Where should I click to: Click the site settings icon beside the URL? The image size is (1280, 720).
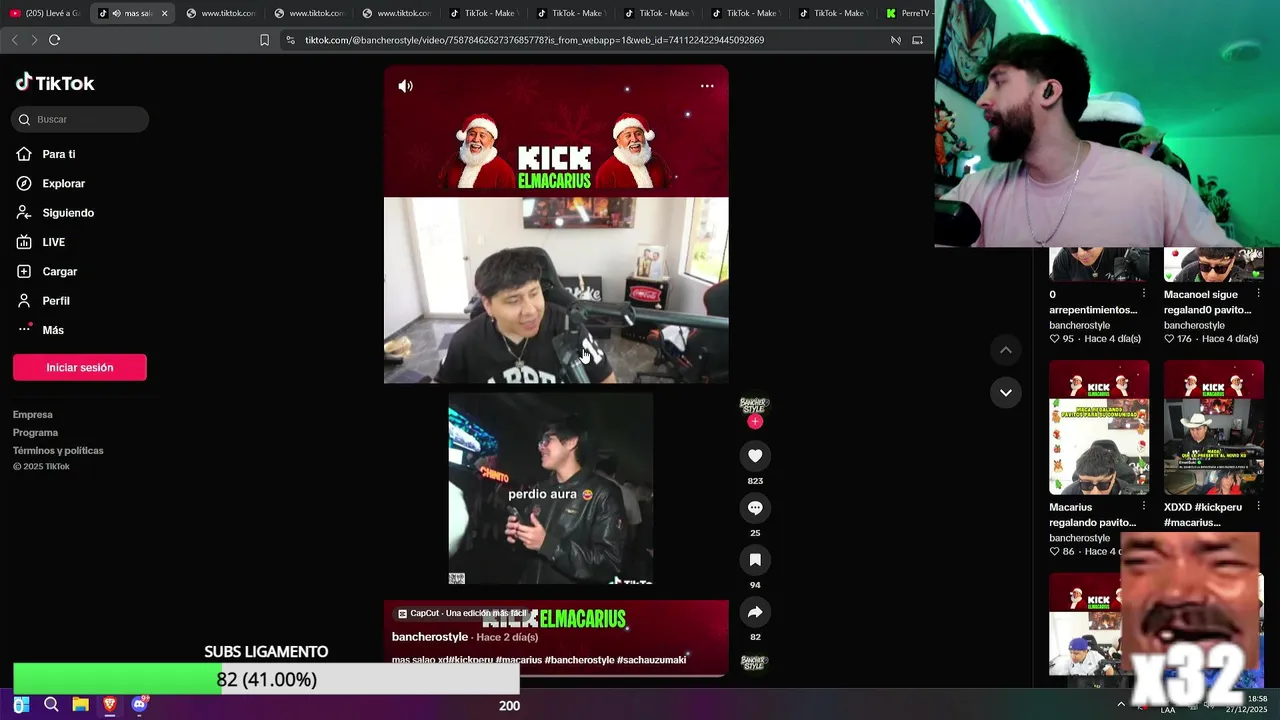(x=290, y=40)
